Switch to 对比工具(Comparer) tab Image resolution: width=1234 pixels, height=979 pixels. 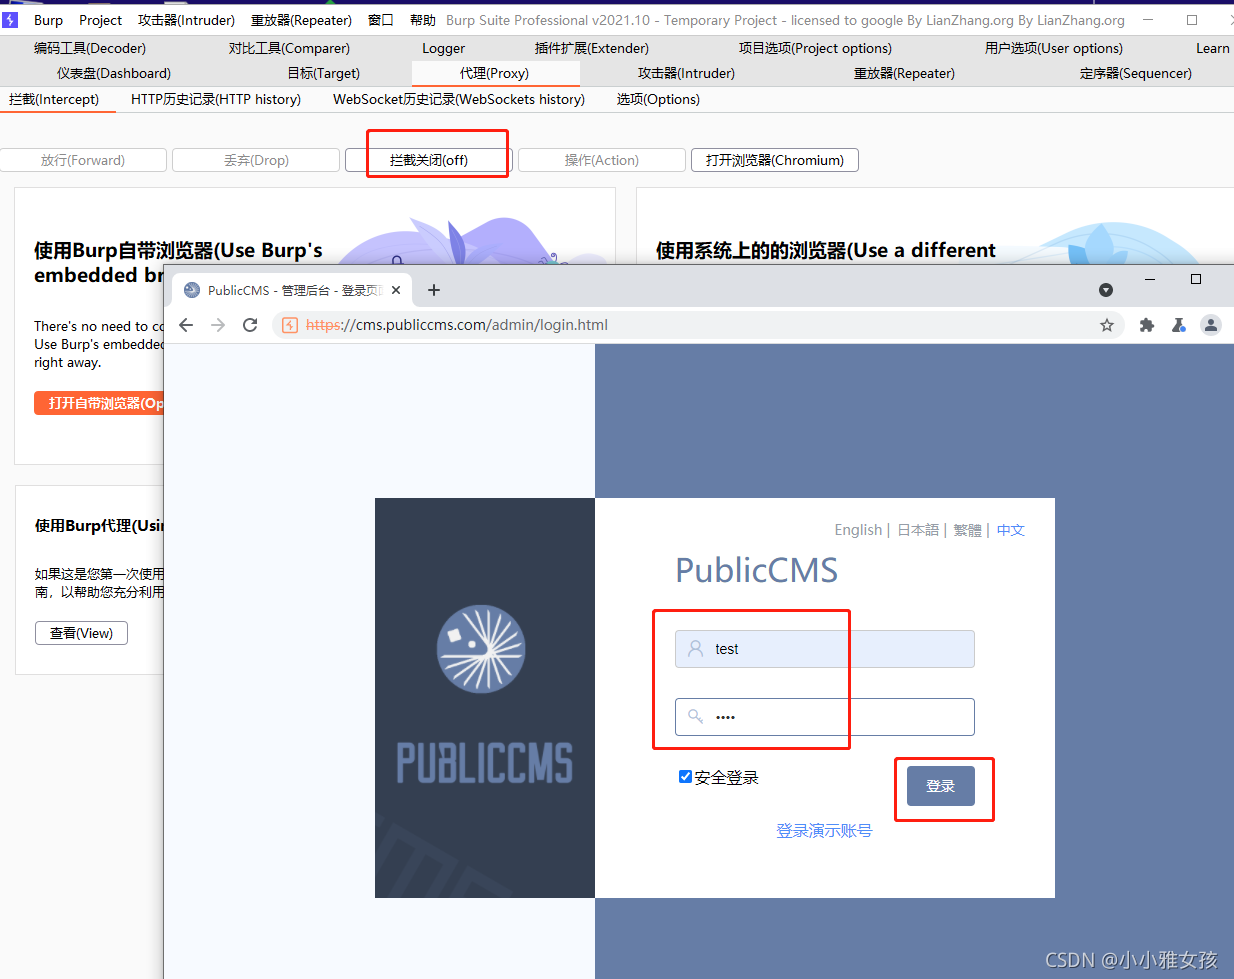coord(289,48)
